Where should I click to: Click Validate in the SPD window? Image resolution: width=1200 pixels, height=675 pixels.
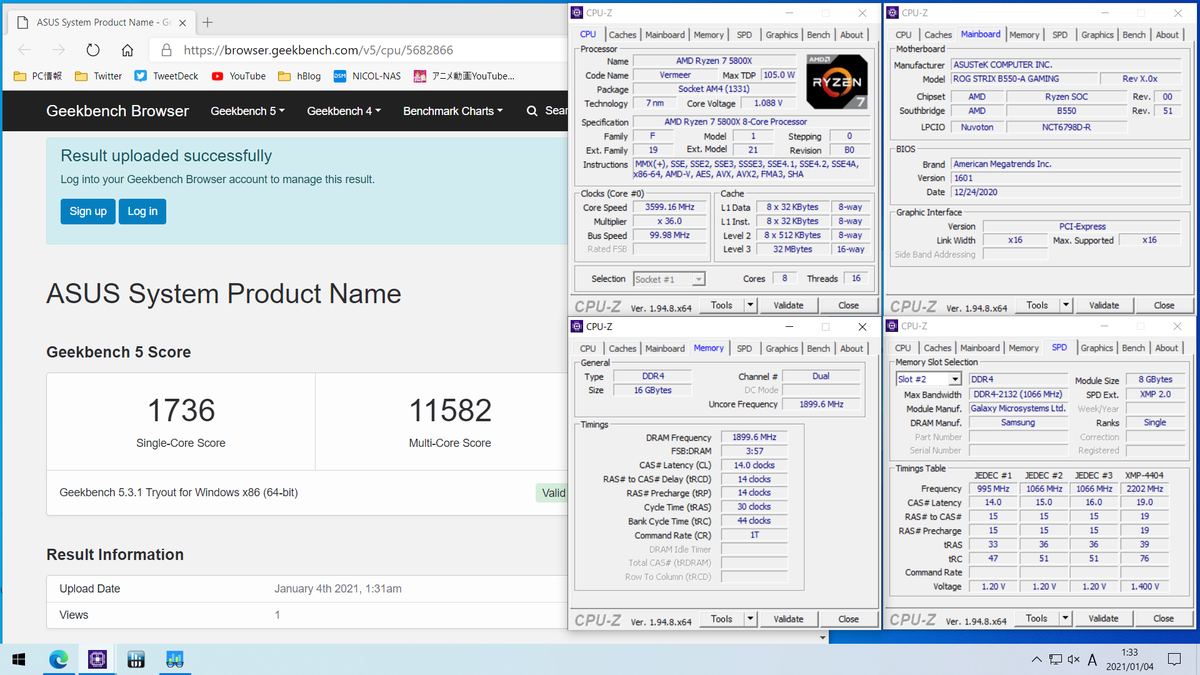[x=1103, y=619]
